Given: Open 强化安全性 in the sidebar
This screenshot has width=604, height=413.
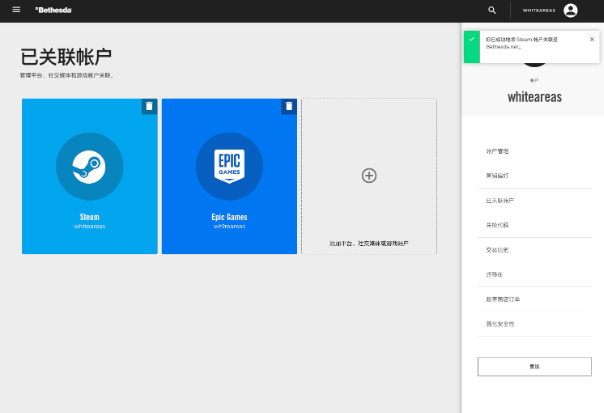Looking at the screenshot, I should (x=534, y=324).
